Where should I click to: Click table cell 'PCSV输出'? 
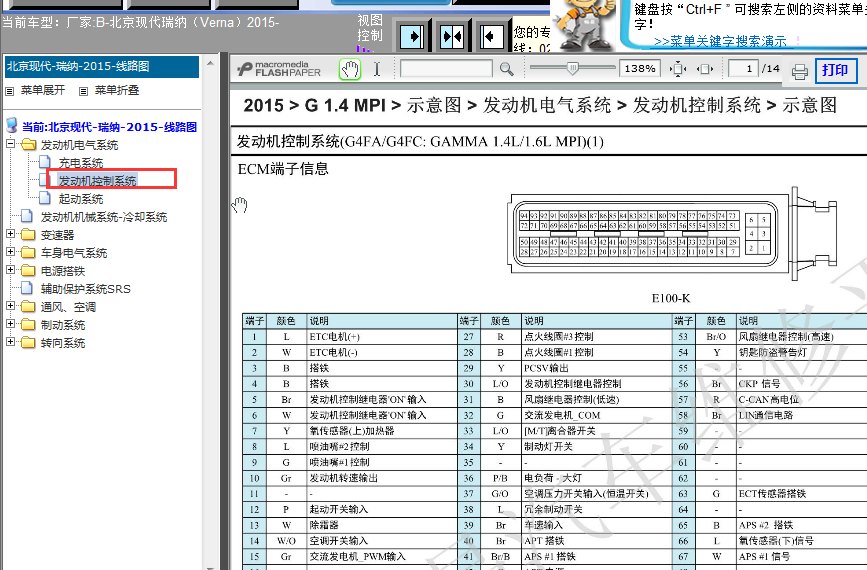596,368
